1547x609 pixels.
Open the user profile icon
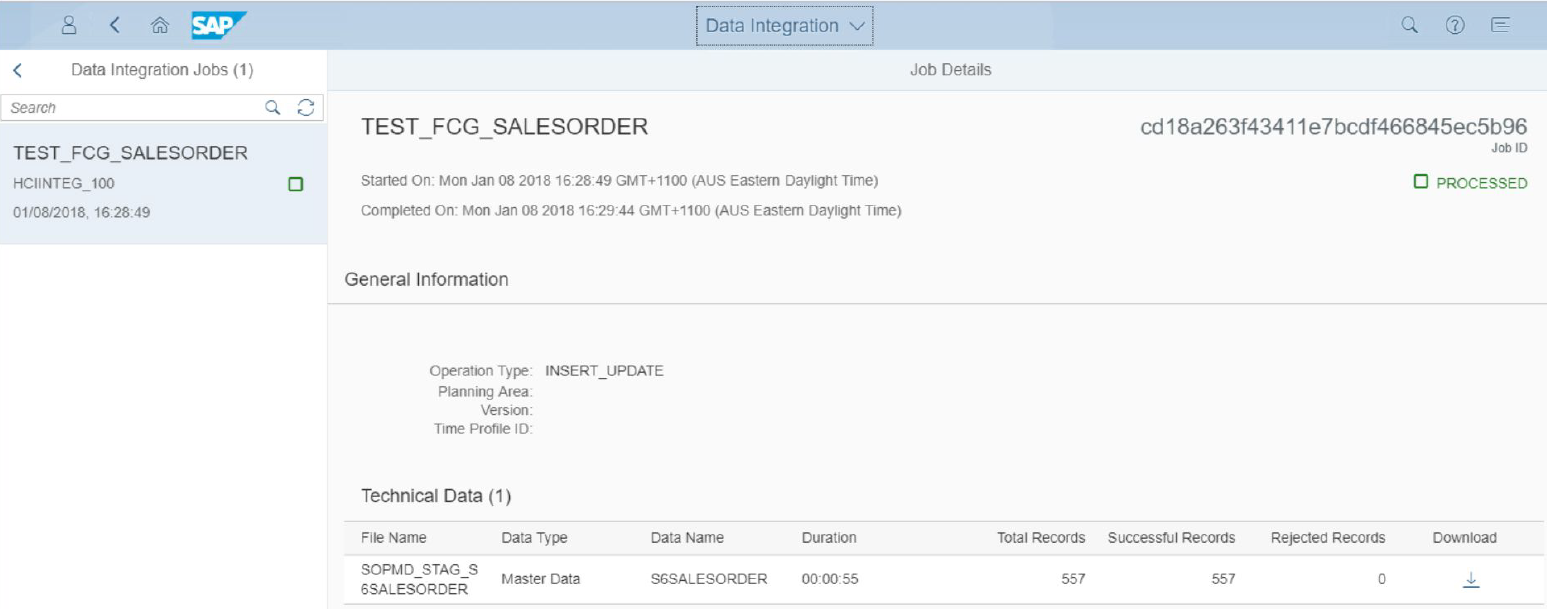(x=68, y=25)
